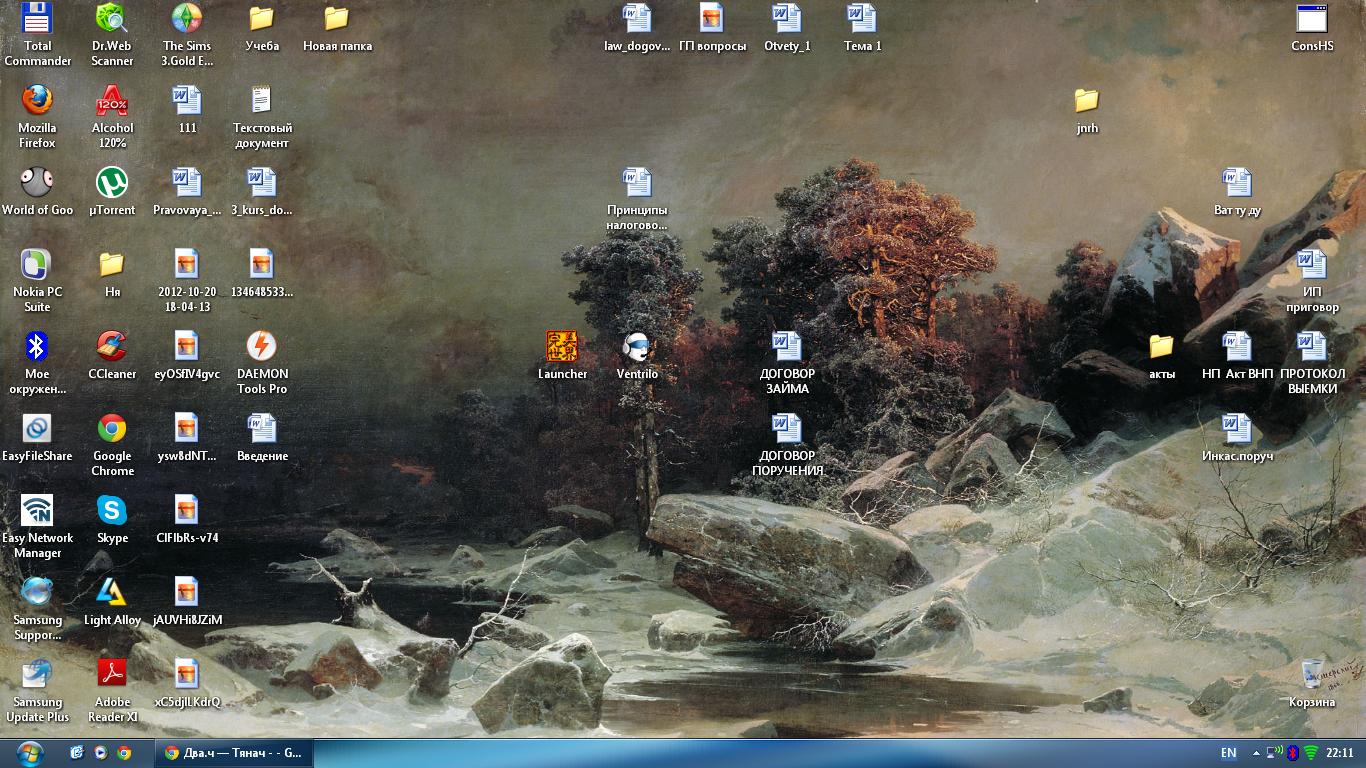The height and width of the screenshot is (768, 1366).
Task: Select the Nokia PC Suite icon
Action: tap(37, 280)
